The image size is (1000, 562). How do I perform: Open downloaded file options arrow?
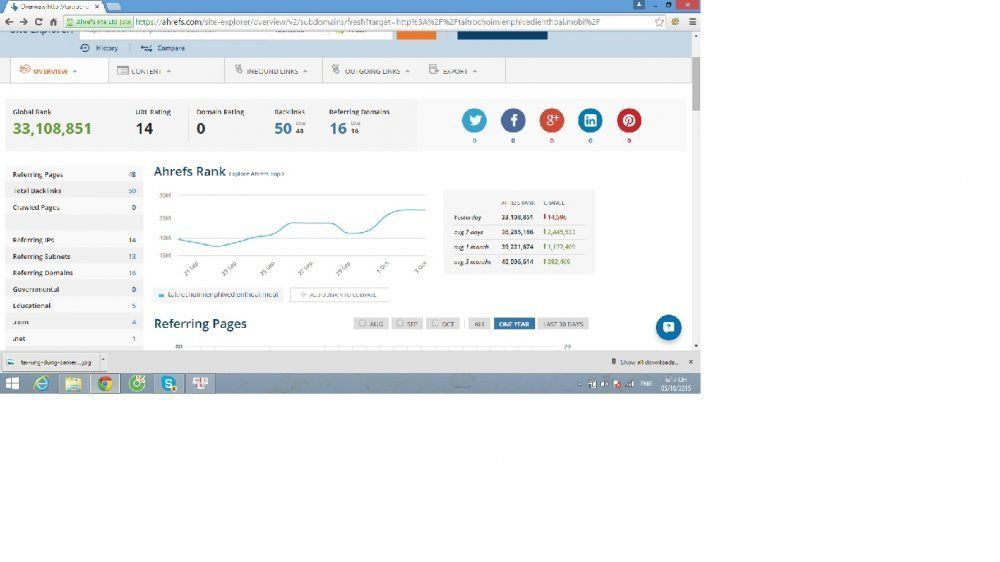pos(103,362)
